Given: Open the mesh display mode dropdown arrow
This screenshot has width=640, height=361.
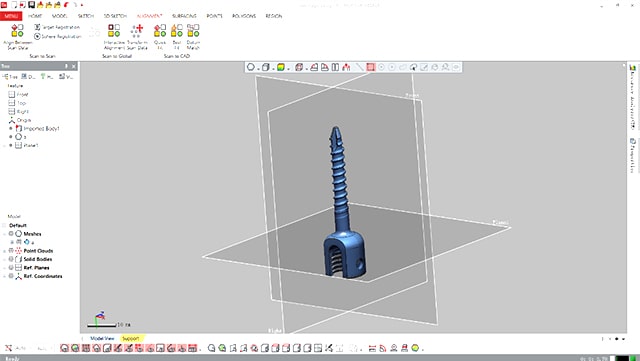Looking at the screenshot, I should (258, 69).
